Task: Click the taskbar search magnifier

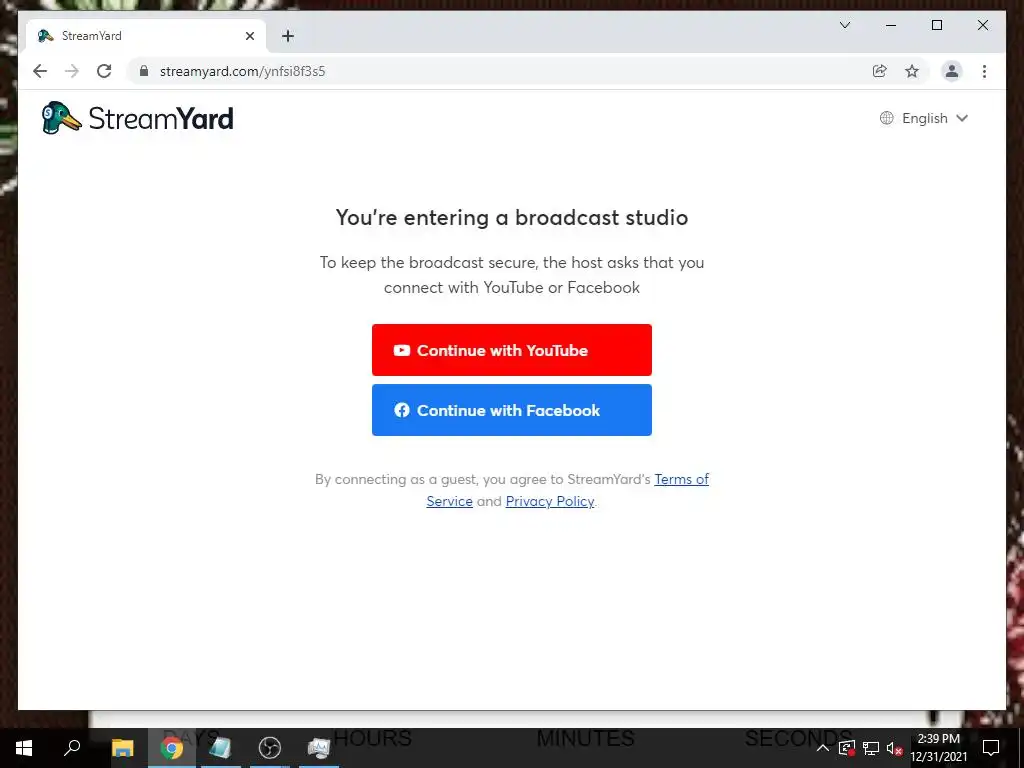Action: 72,748
